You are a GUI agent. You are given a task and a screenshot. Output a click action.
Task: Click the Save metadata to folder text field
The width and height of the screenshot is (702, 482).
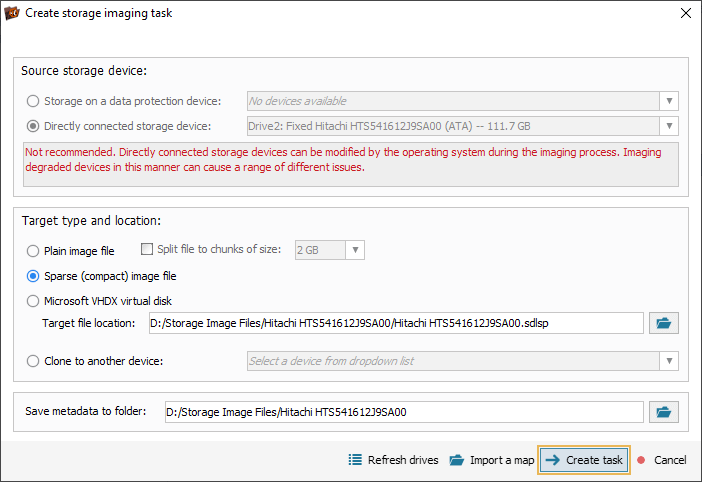[x=404, y=412]
